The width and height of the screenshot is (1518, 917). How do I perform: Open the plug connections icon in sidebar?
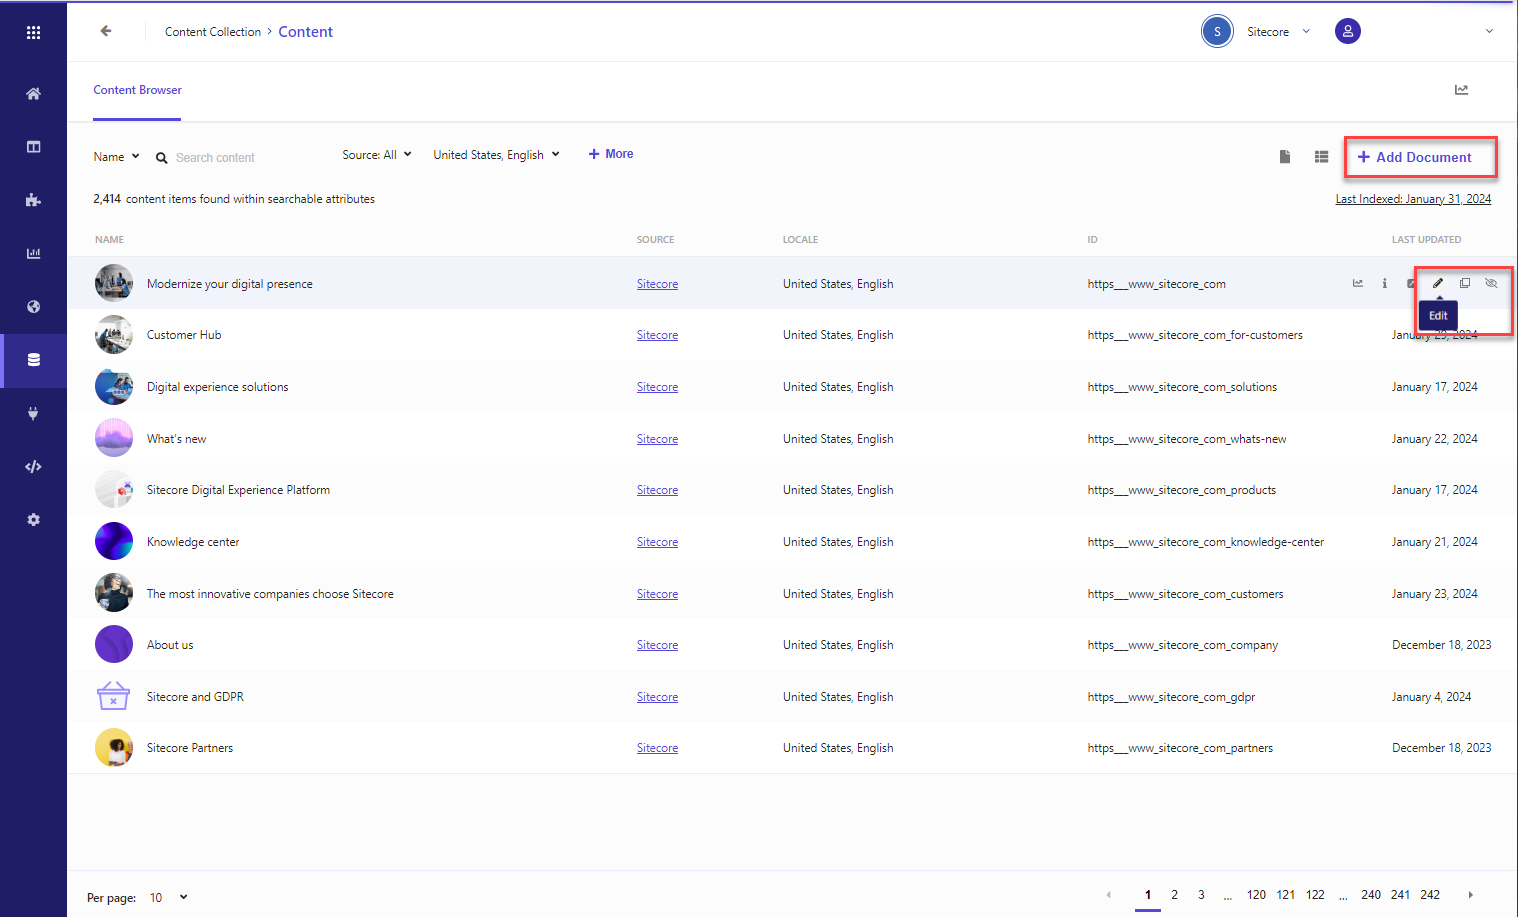(x=33, y=413)
